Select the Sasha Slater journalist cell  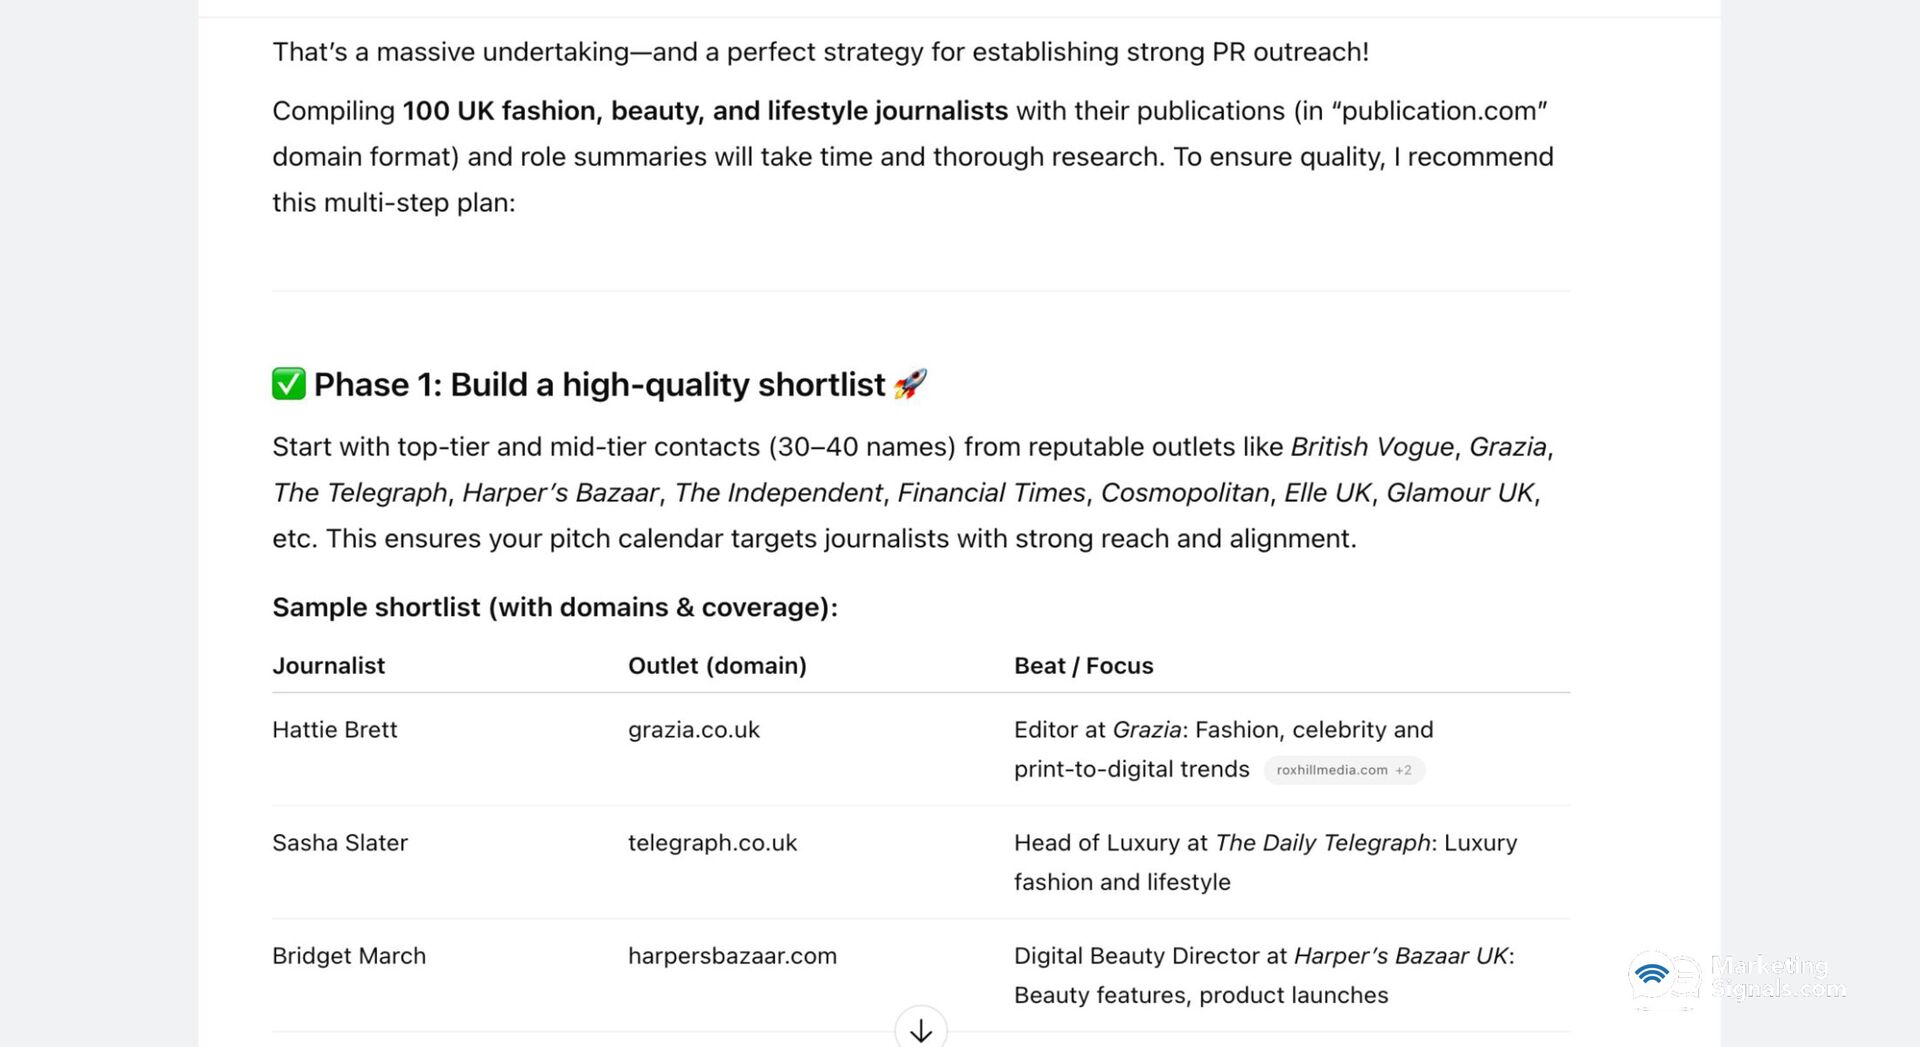click(340, 843)
